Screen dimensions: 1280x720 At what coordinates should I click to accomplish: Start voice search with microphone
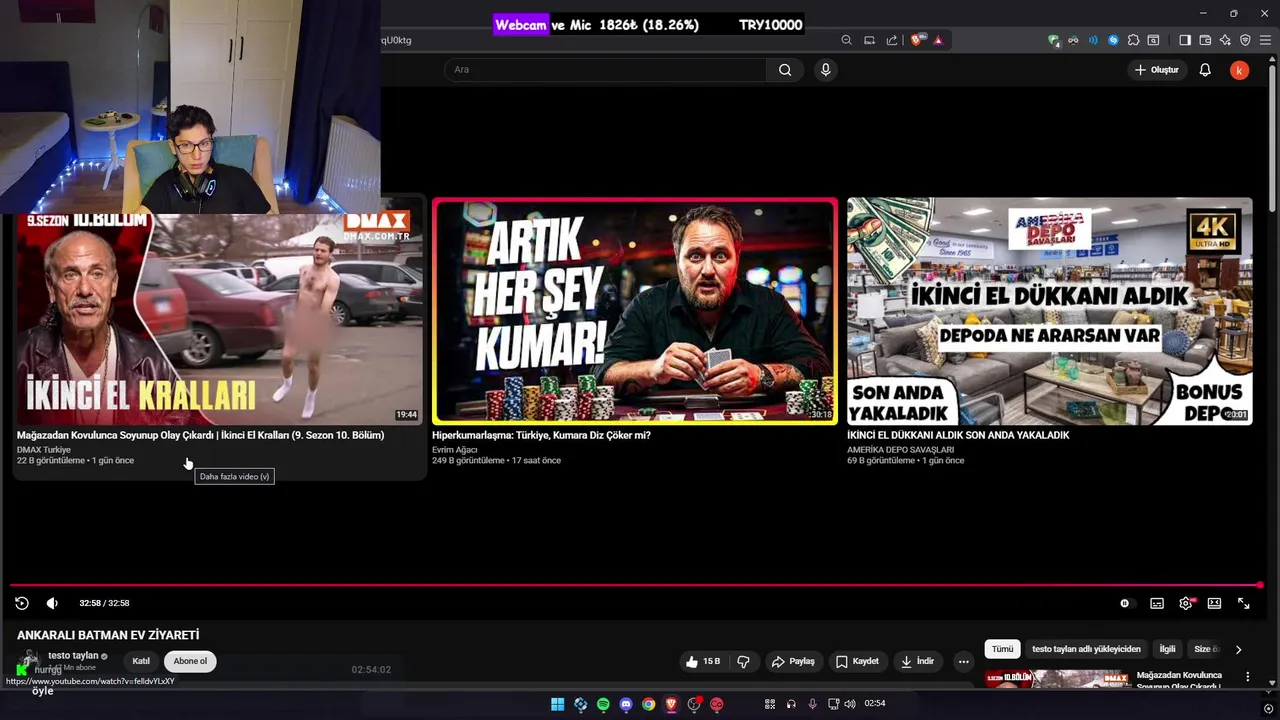point(825,70)
